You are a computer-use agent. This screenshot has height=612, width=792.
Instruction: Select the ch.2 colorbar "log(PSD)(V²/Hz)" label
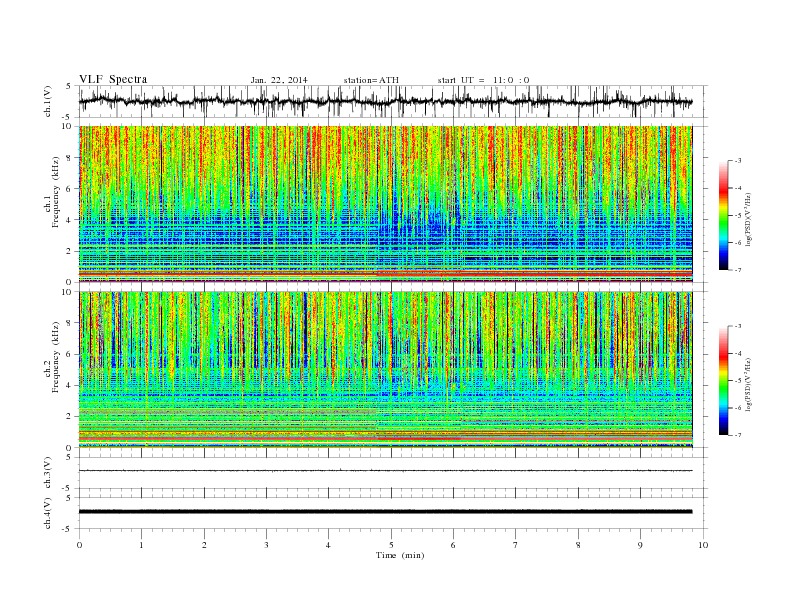coord(749,384)
